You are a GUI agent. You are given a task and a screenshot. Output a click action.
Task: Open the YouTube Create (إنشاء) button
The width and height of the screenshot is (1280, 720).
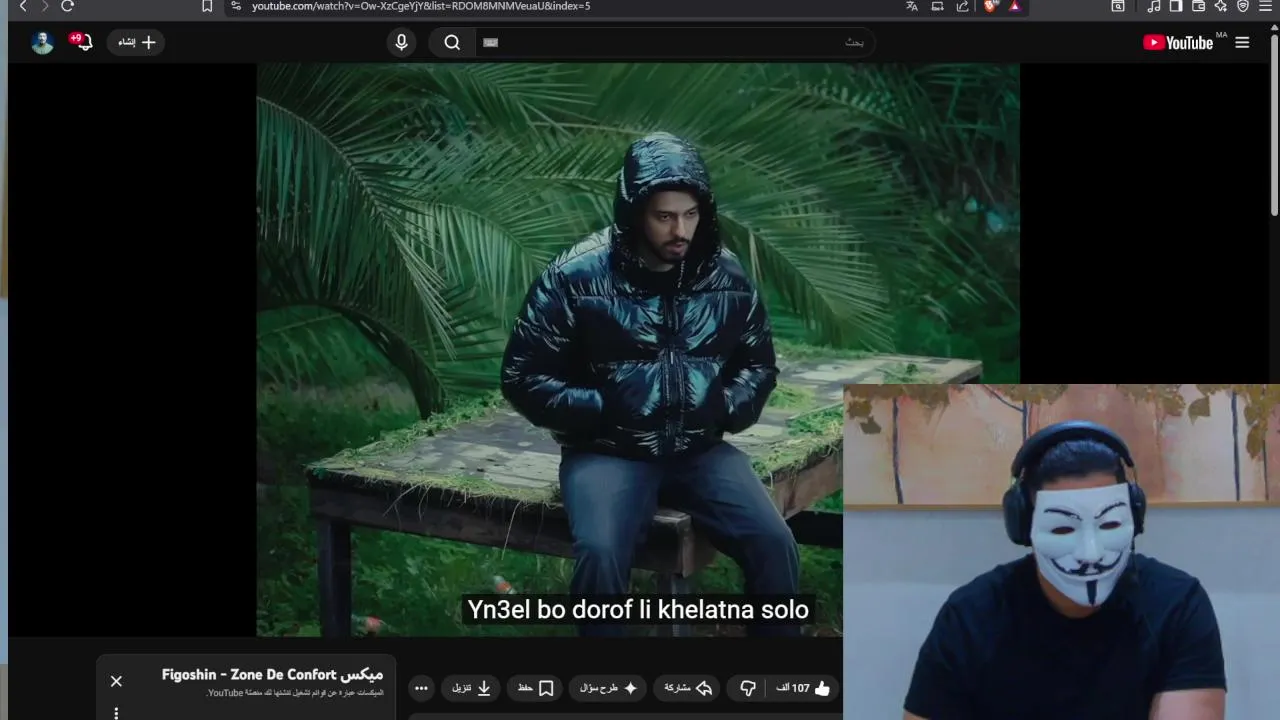pyautogui.click(x=136, y=42)
